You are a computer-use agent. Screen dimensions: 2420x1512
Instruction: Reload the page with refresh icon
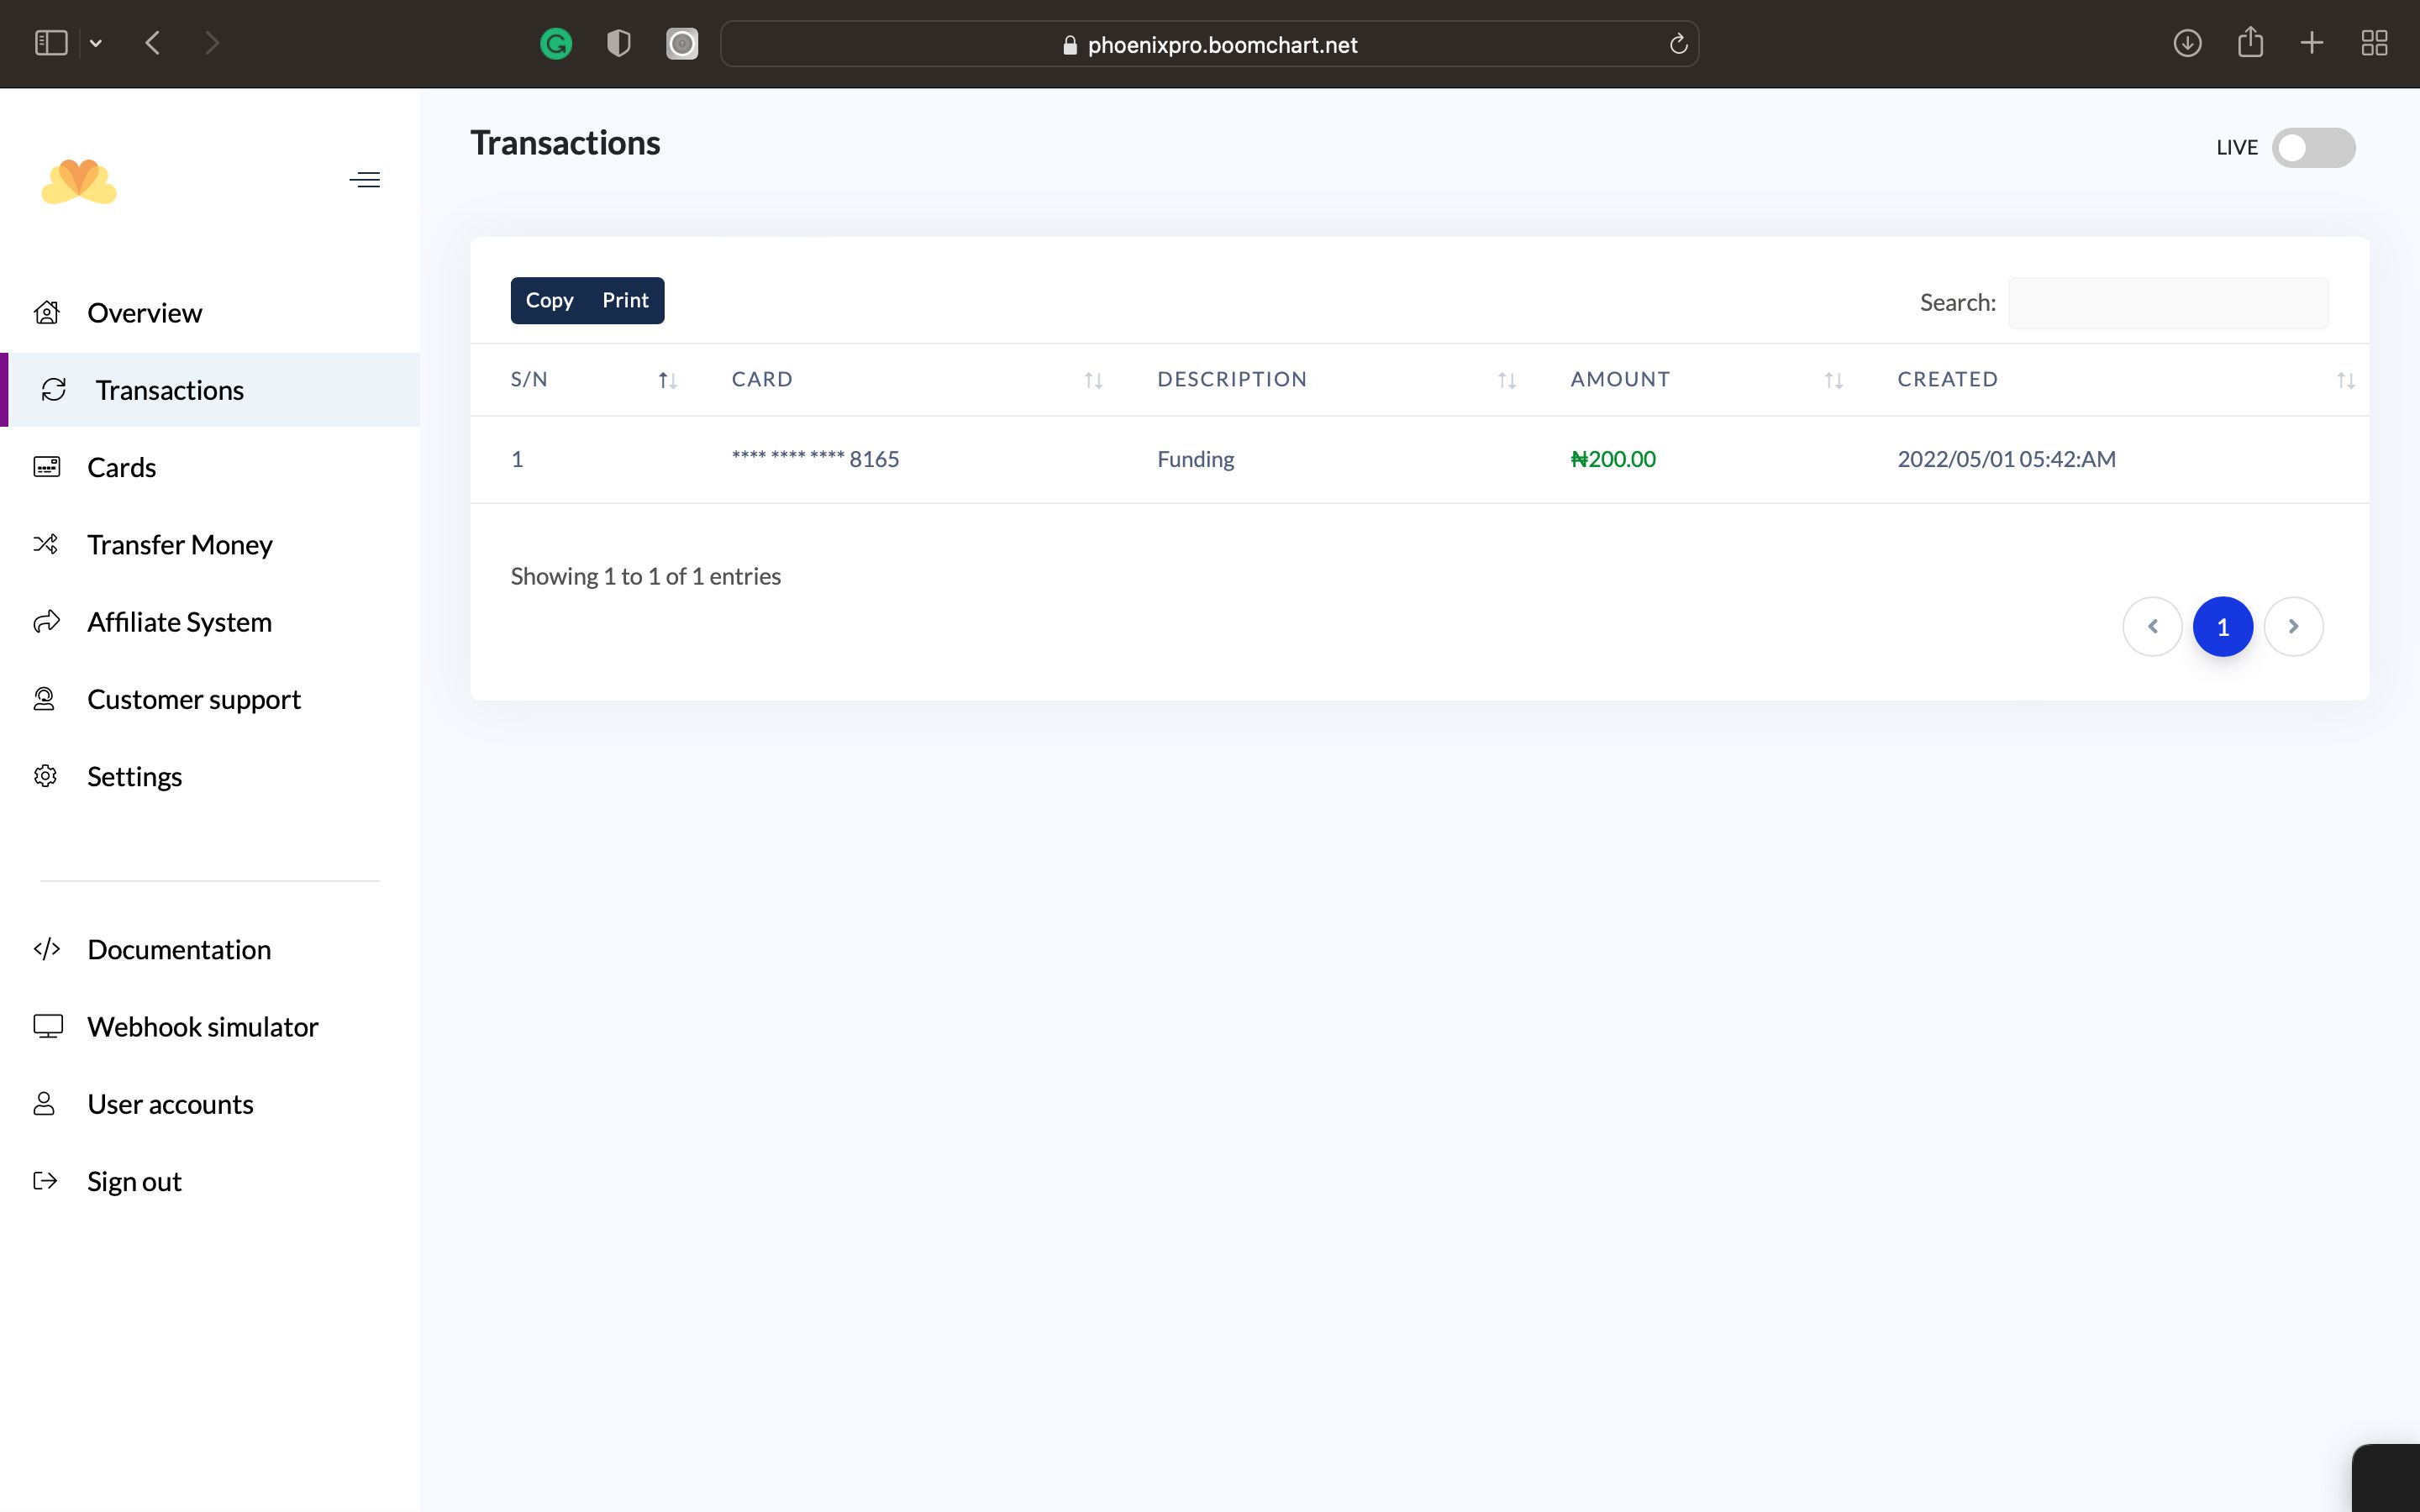[x=1678, y=44]
